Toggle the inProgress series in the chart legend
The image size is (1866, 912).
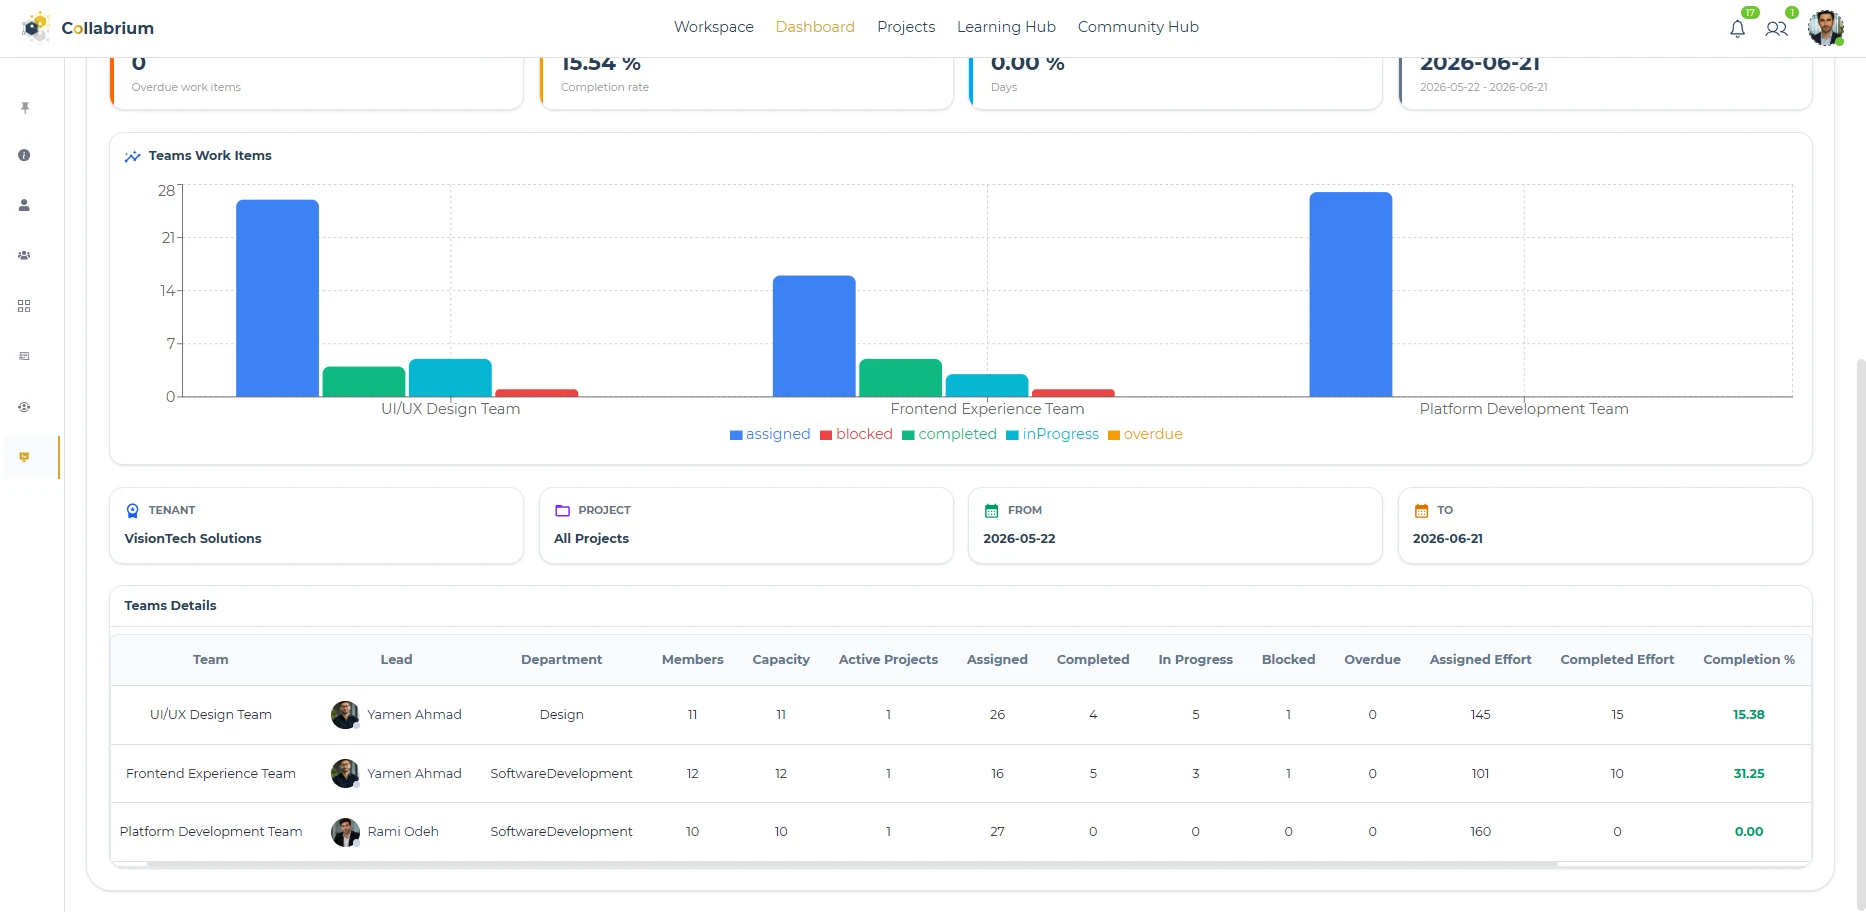[x=1052, y=434]
